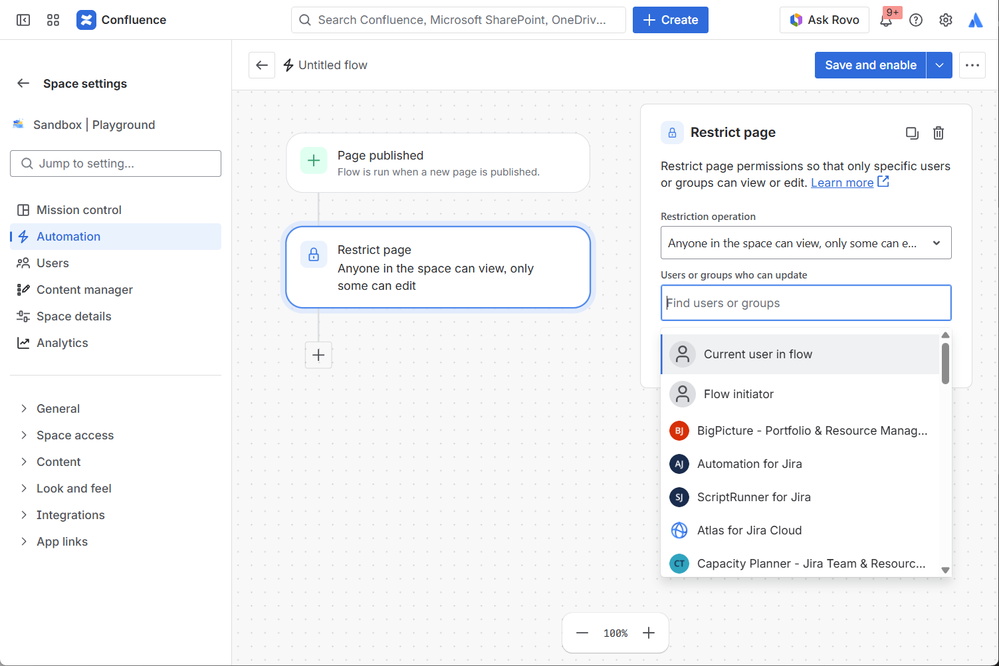Zoom in the flow canvas with plus

(x=649, y=633)
